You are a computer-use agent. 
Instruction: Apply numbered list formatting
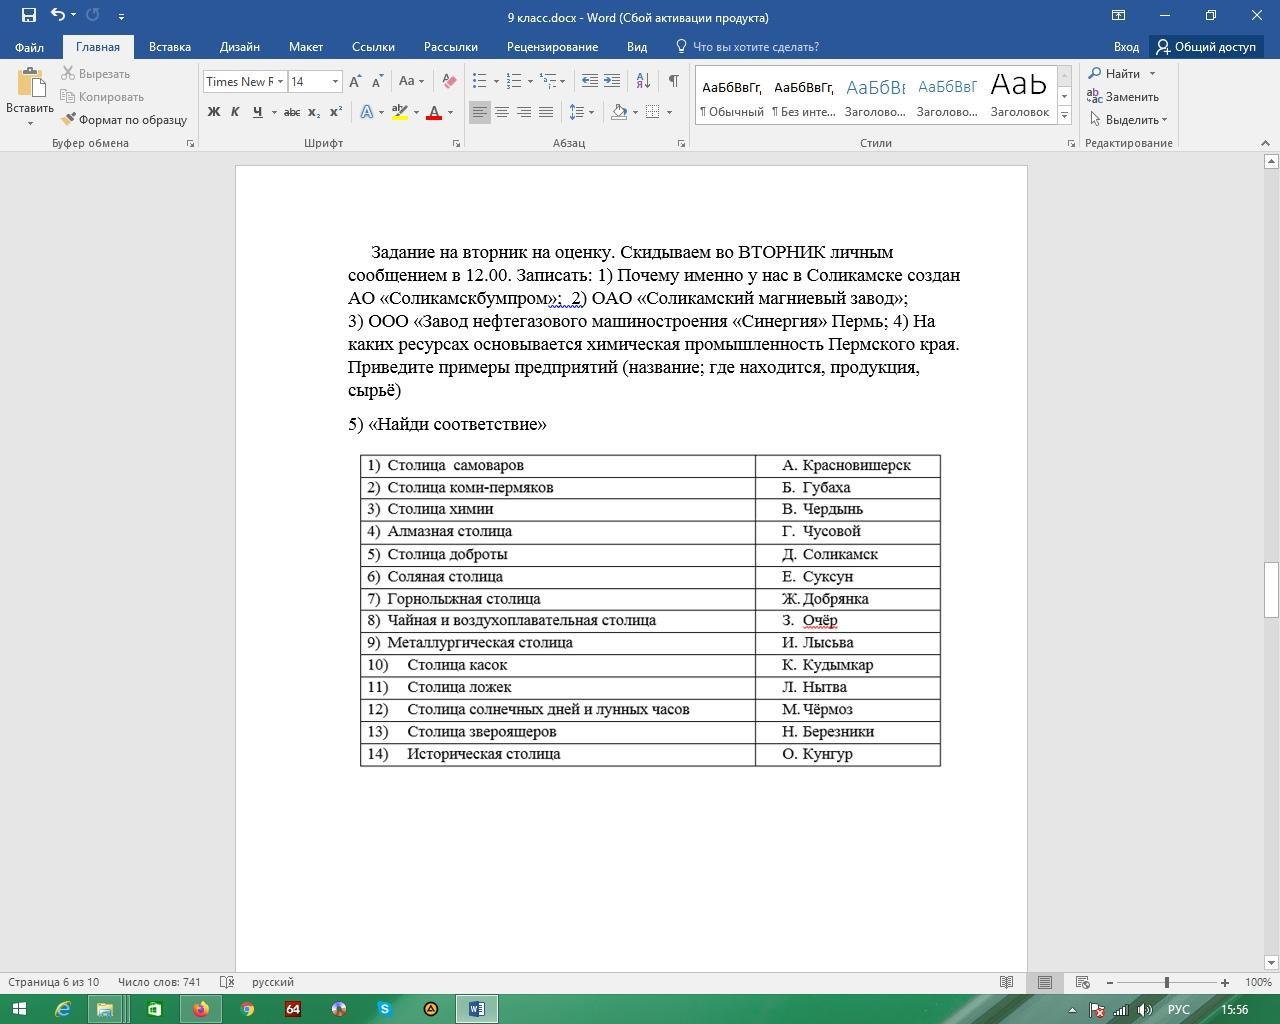pyautogui.click(x=514, y=82)
